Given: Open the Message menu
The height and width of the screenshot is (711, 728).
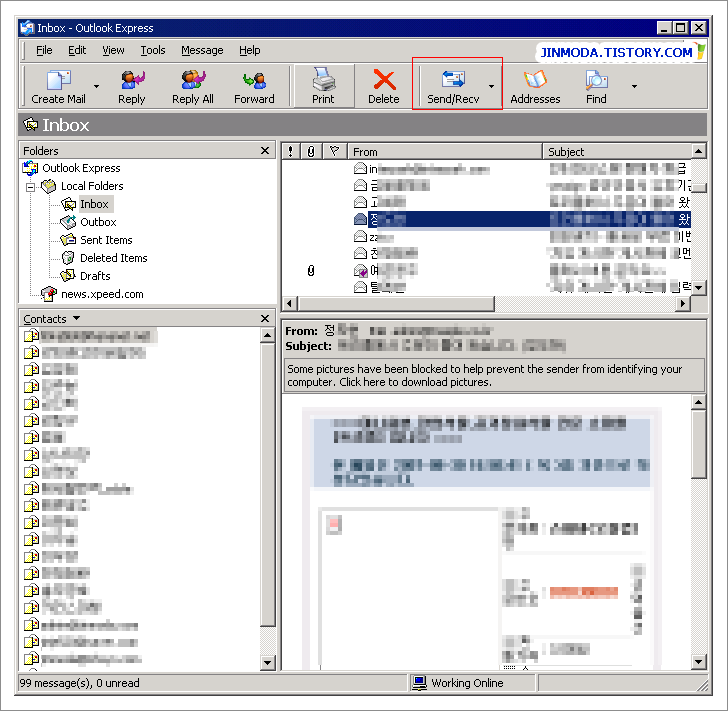Looking at the screenshot, I should (x=202, y=50).
